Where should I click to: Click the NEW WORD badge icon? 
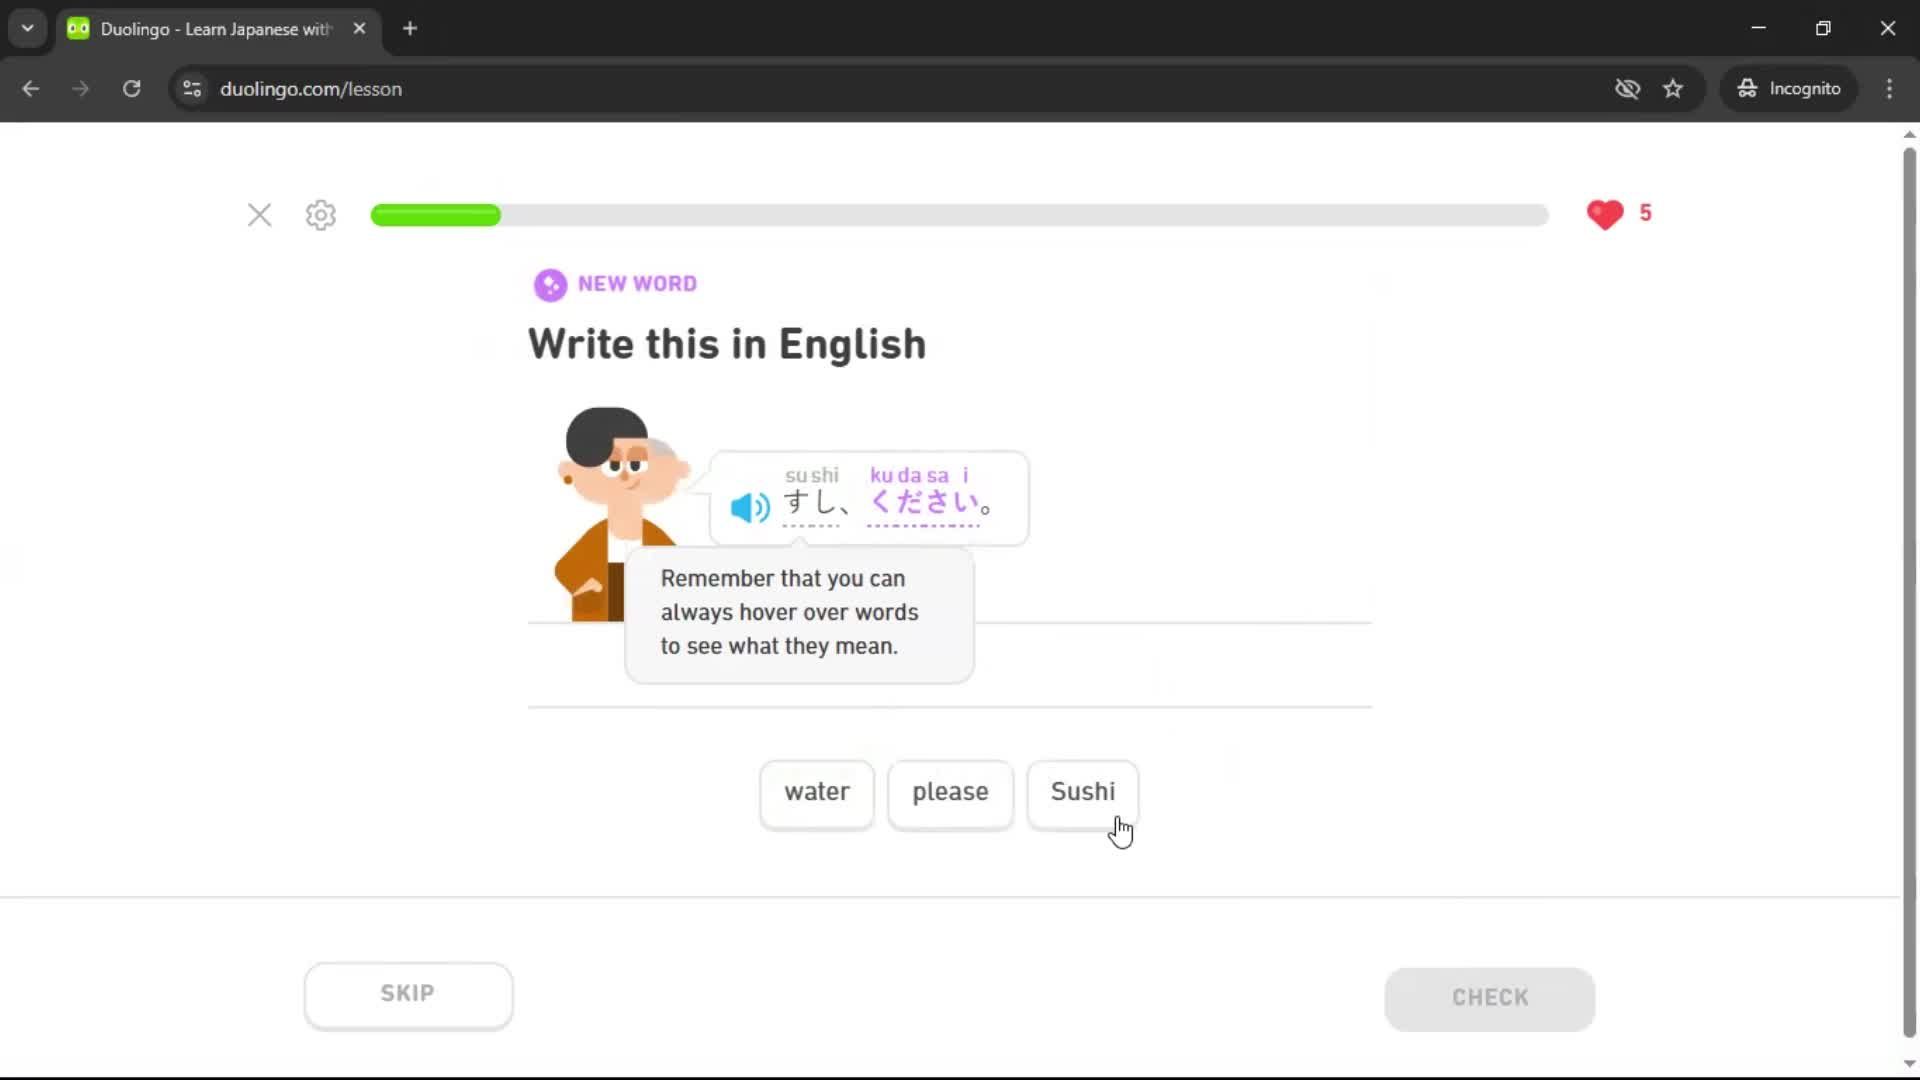[551, 284]
